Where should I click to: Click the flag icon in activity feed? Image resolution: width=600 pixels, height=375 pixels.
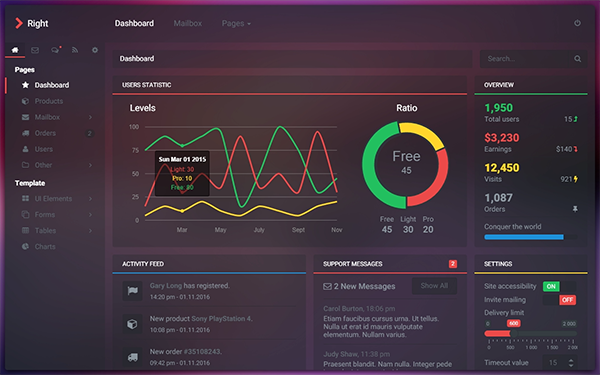pyautogui.click(x=132, y=291)
